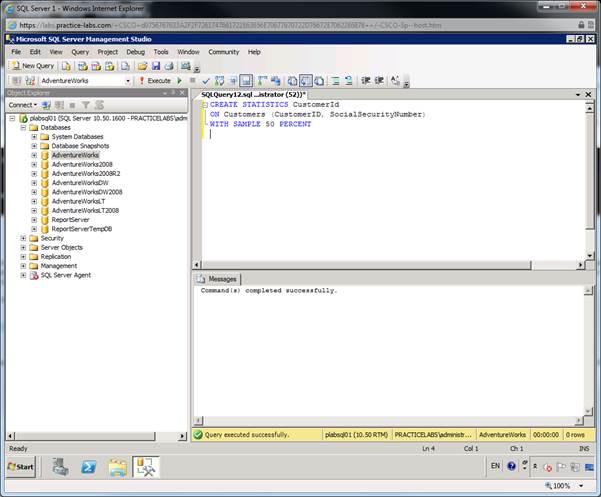Close the SQLQuery12.sql document

[x=588, y=94]
